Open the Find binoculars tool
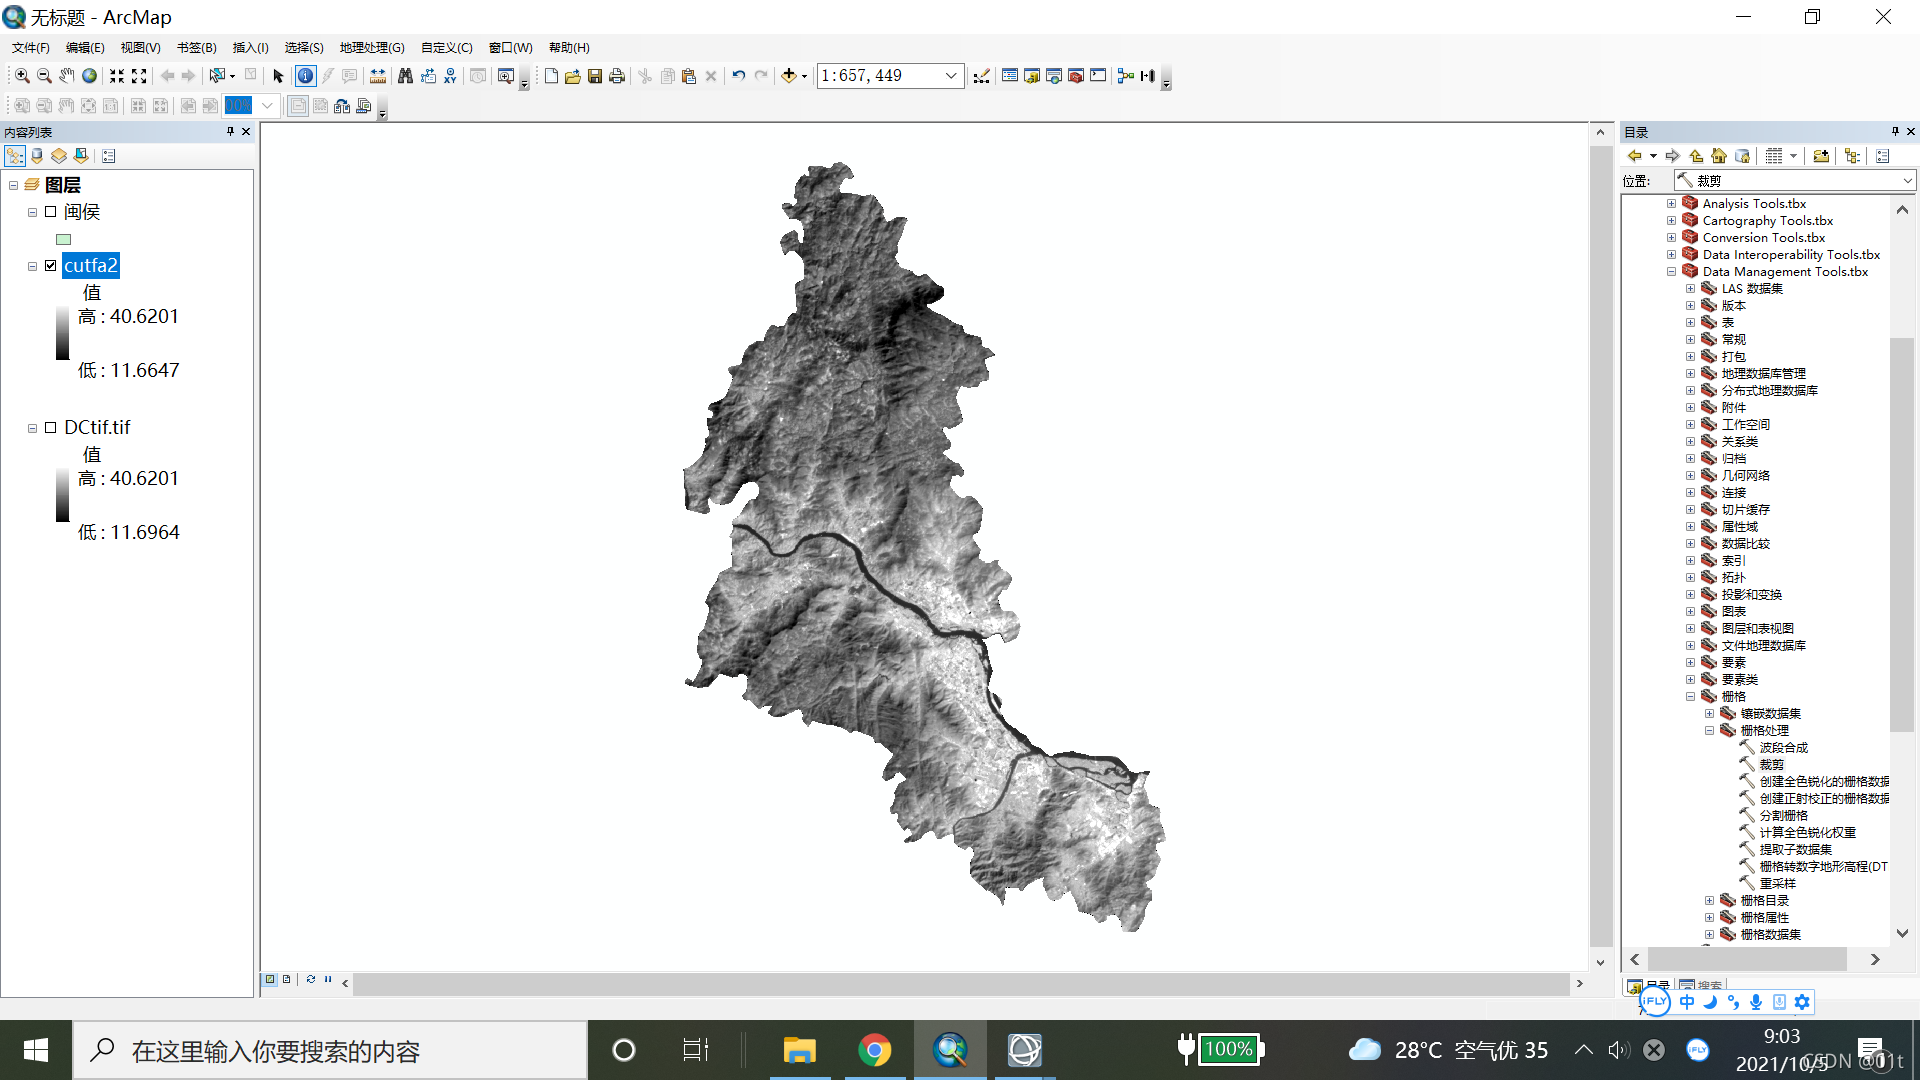The height and width of the screenshot is (1080, 1920). (x=405, y=76)
